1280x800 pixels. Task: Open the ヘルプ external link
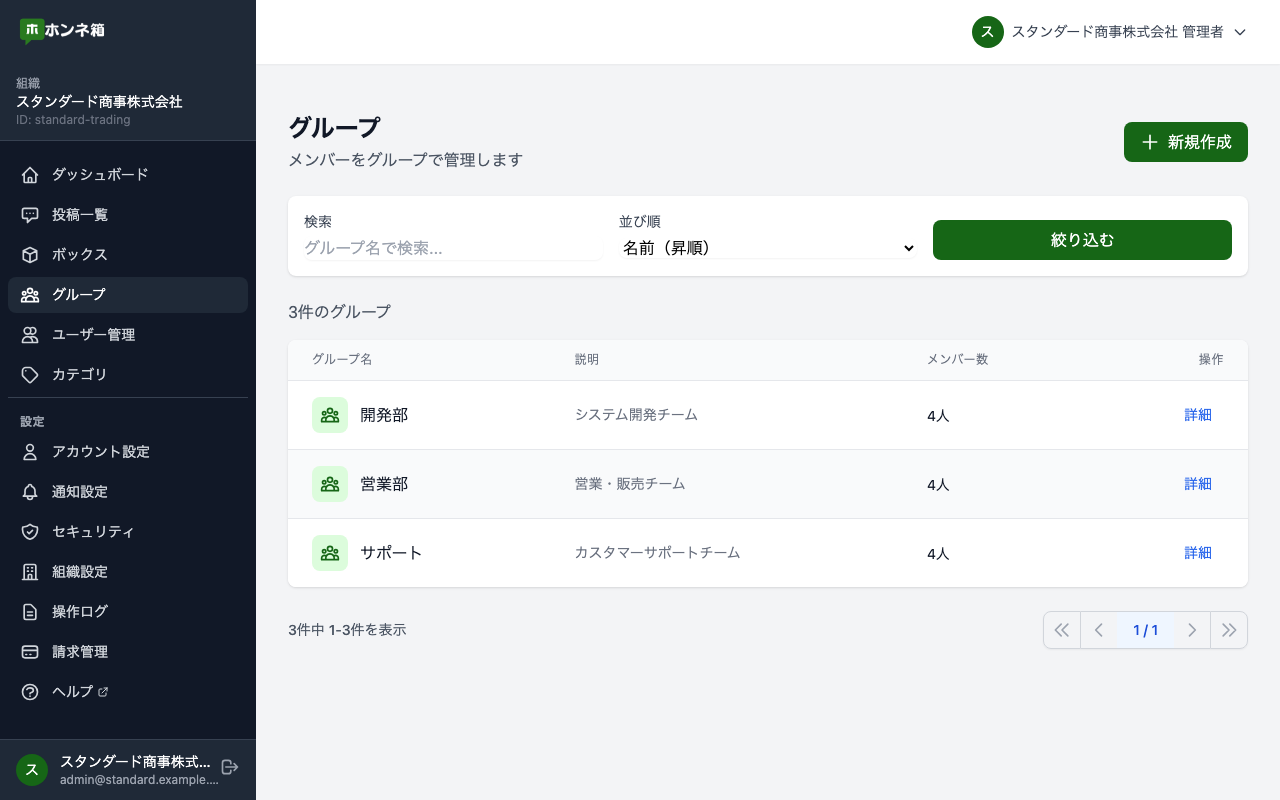(73, 692)
